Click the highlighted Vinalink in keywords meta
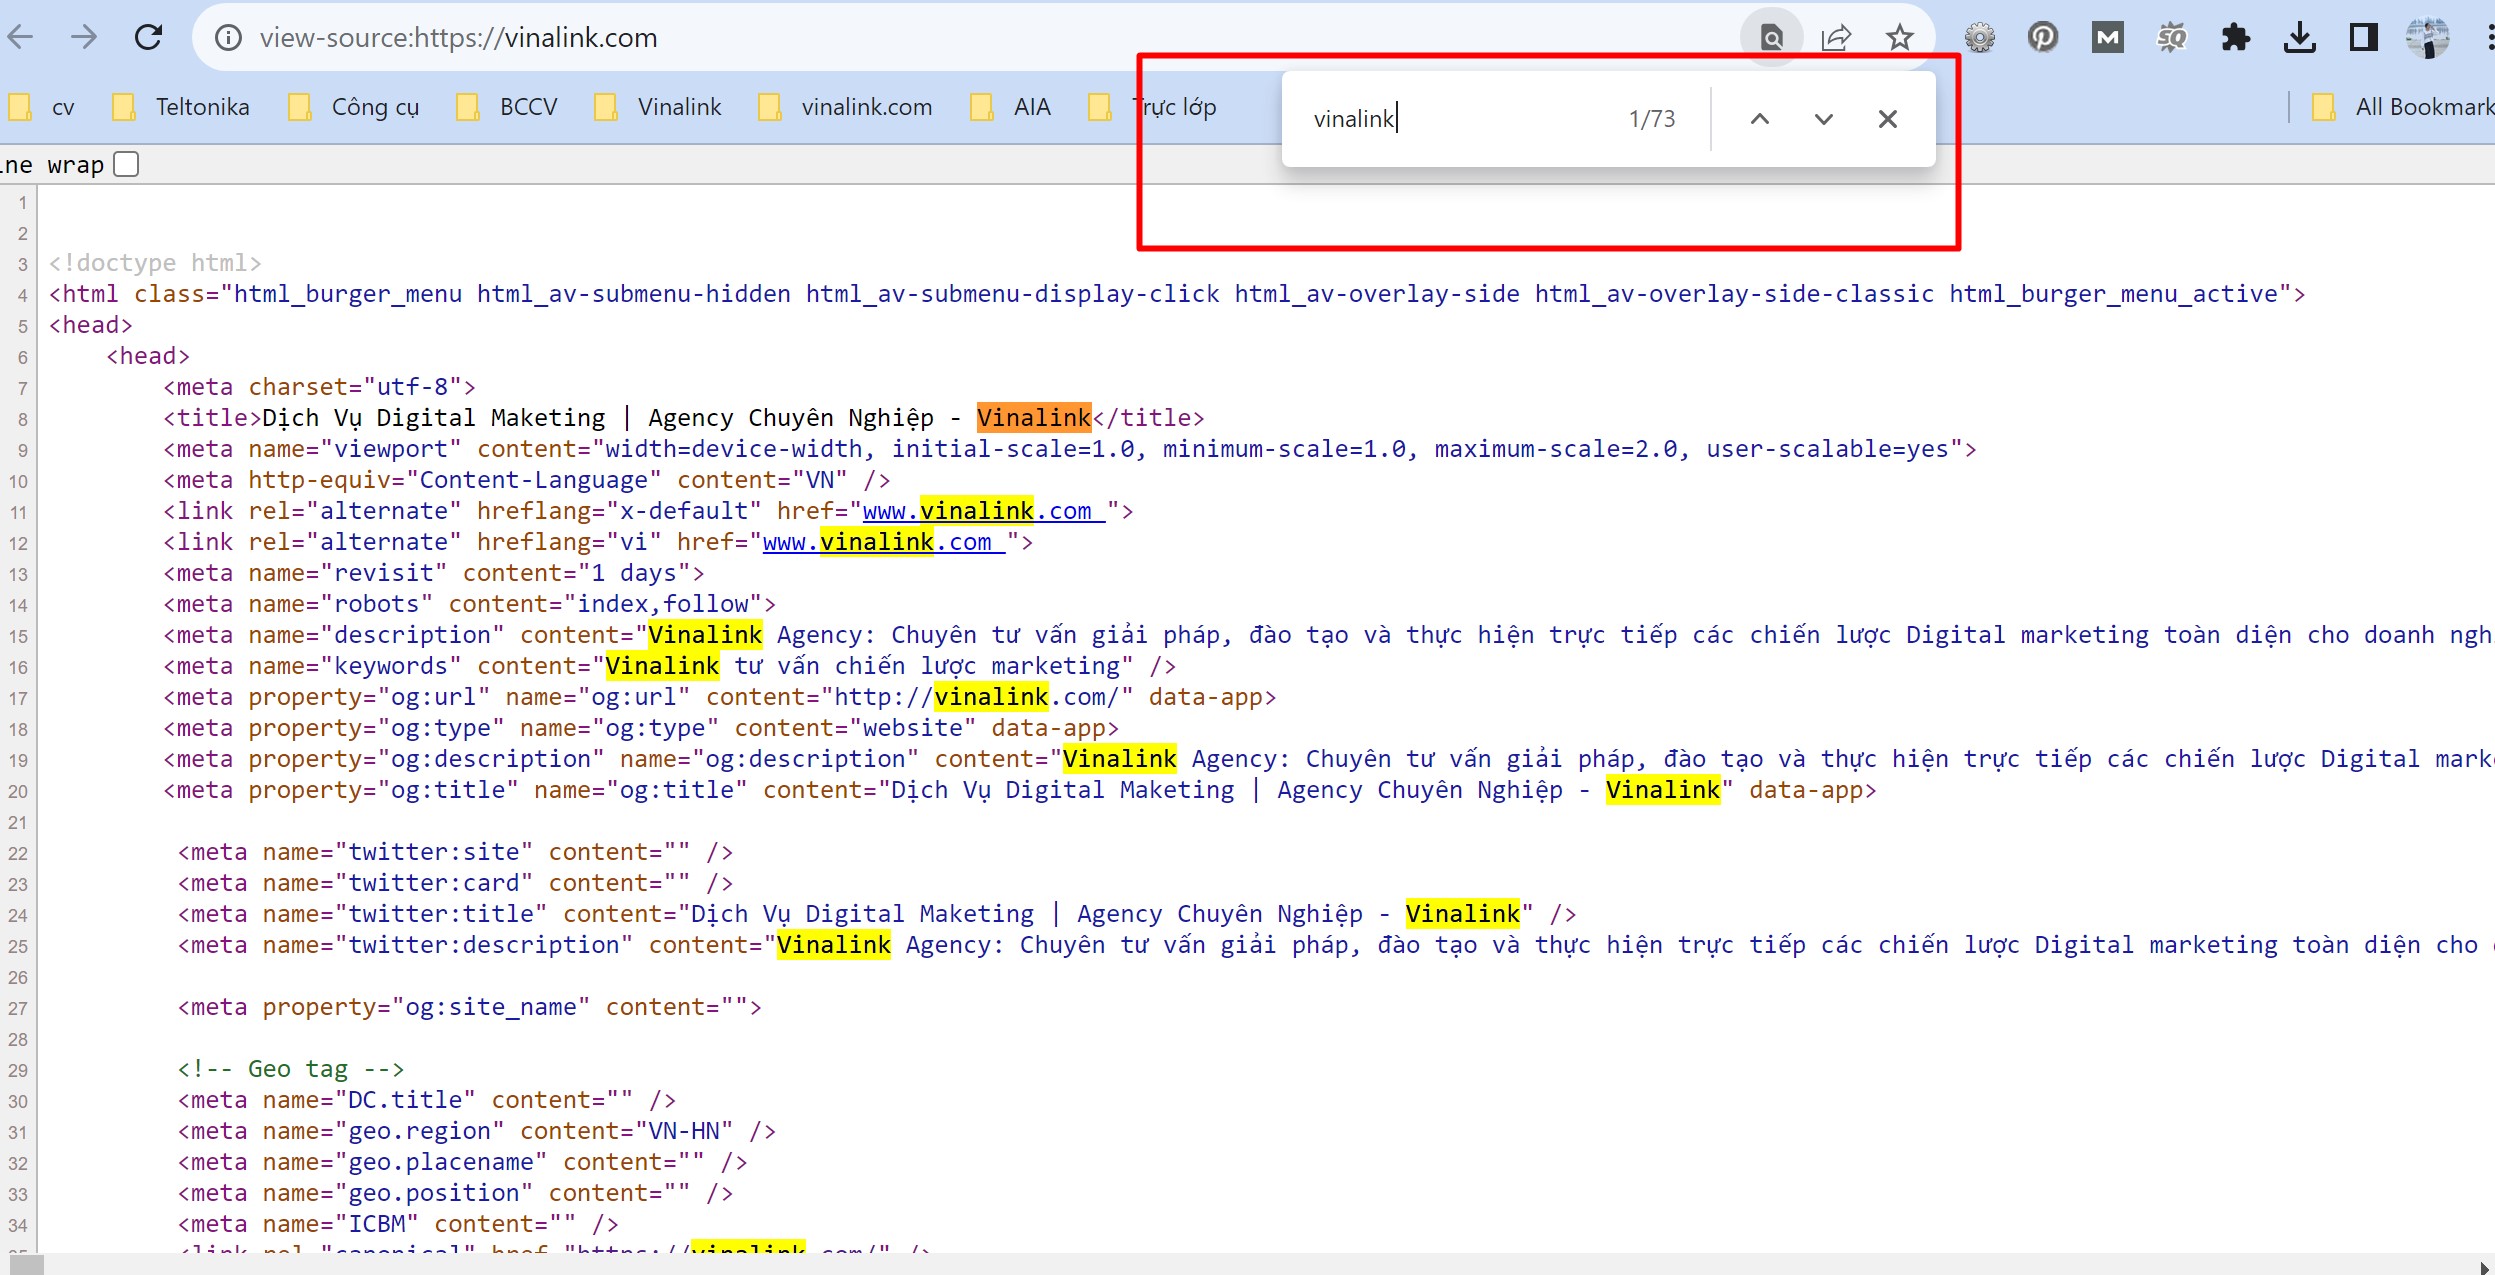Screen dimensions: 2495x1275 pyautogui.click(x=662, y=666)
